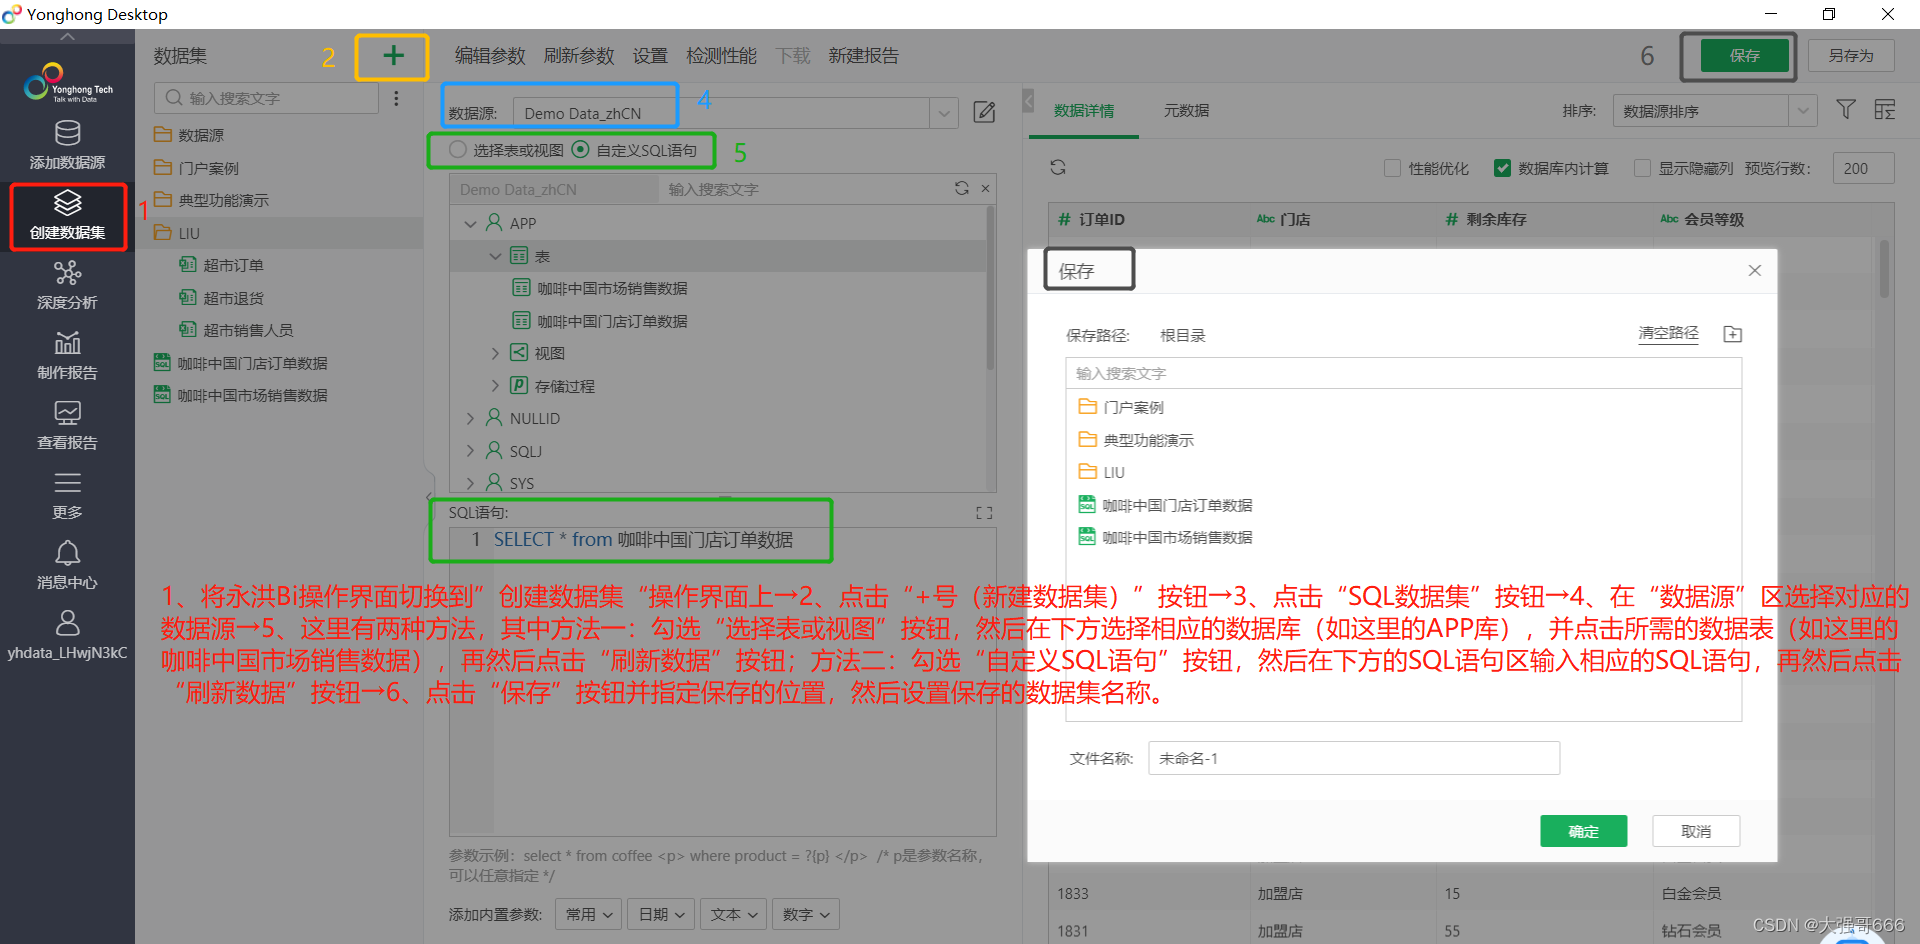Expand the 存储过程 node
The height and width of the screenshot is (944, 1920).
(x=495, y=386)
